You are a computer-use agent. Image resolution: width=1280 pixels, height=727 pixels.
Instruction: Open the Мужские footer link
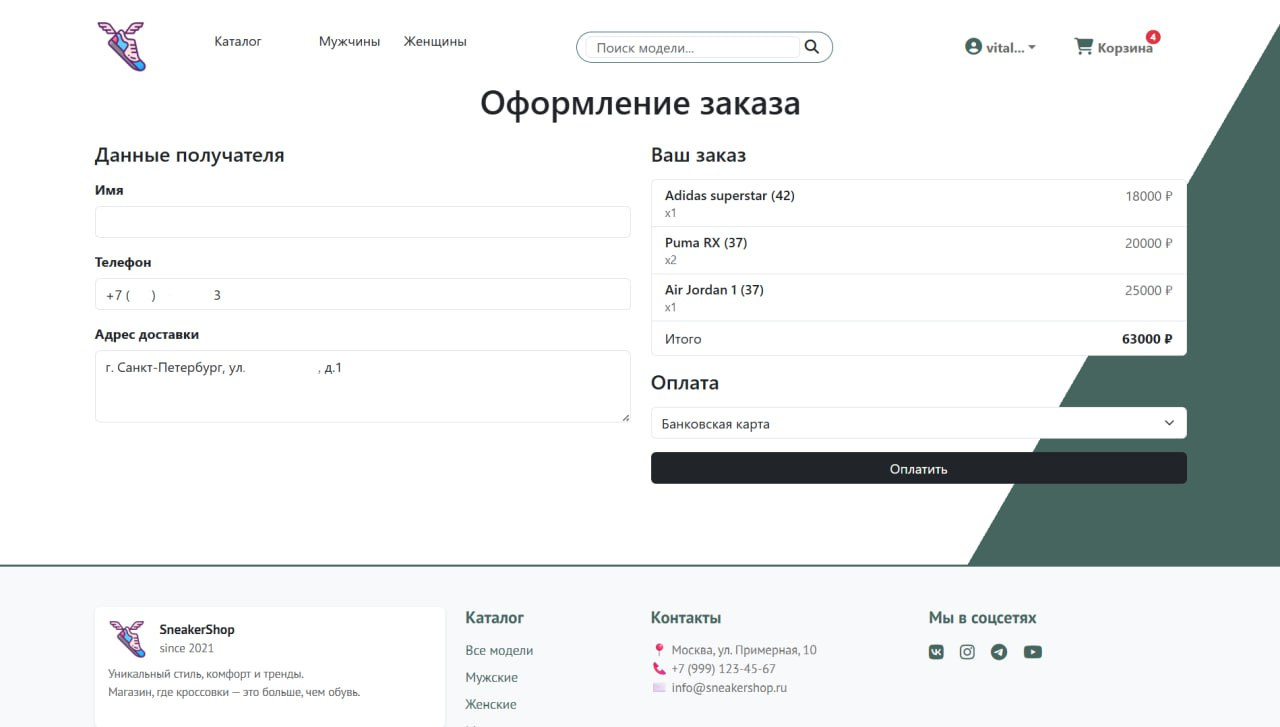point(491,677)
